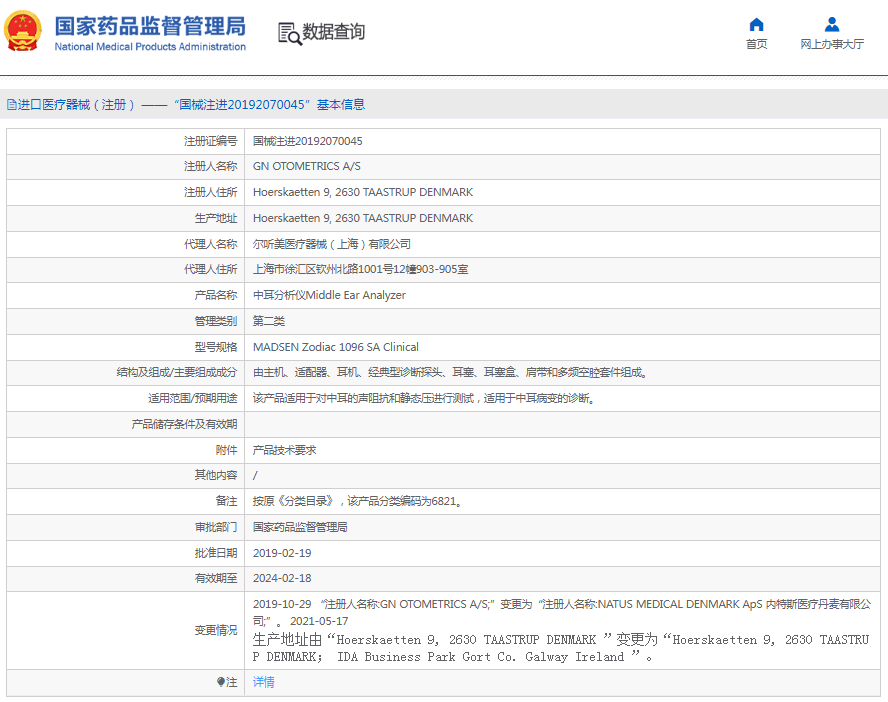Screen dimensions: 888x702
Task: Select the value 国械注进20192070045 in 注册证编号 row
Action: point(308,141)
